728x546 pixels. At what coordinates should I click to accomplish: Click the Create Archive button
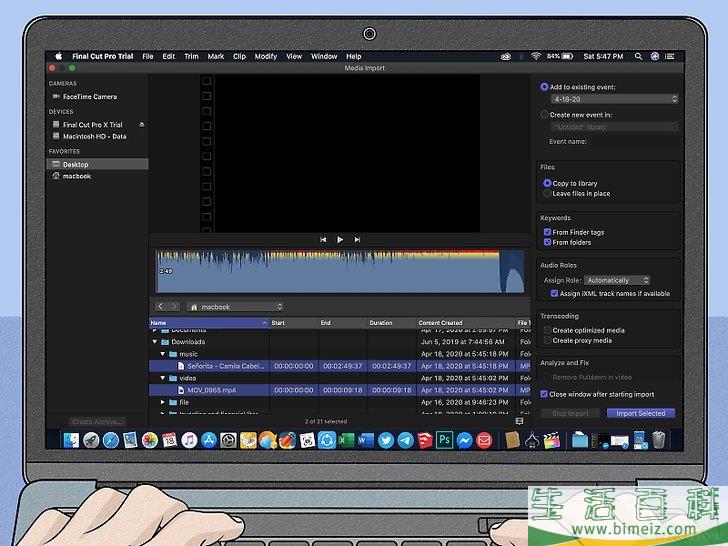click(97, 422)
